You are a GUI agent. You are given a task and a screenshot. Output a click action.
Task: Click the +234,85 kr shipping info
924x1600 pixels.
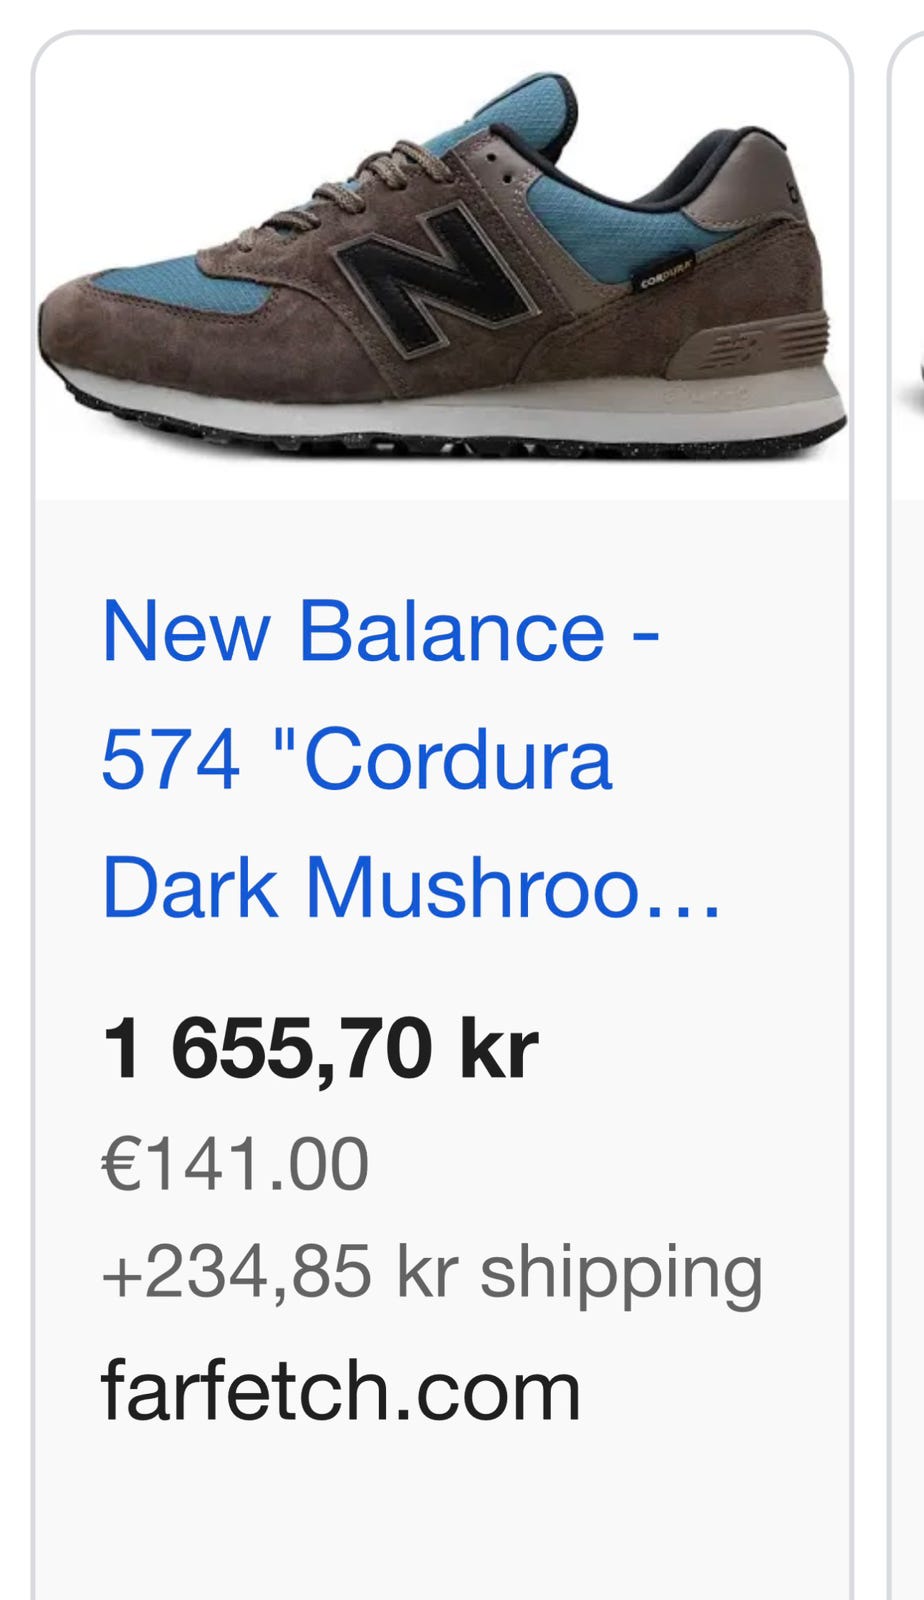(432, 1273)
